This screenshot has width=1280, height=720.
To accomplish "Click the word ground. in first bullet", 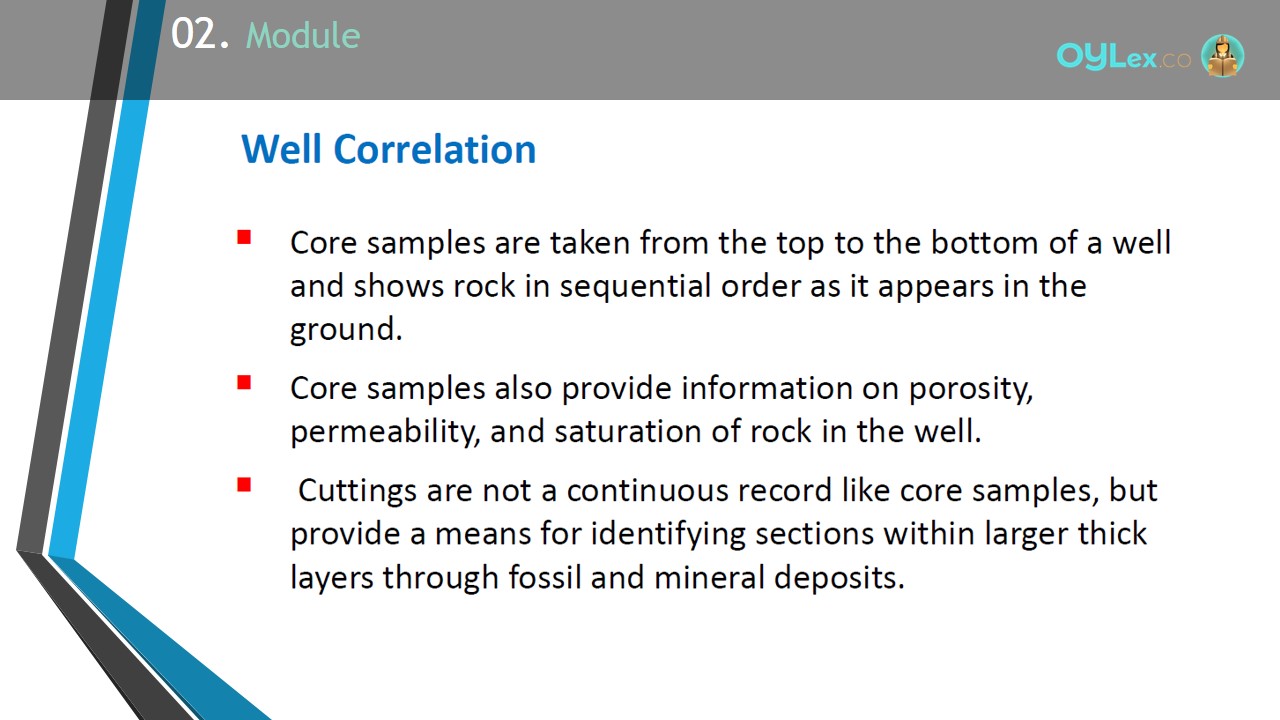I will [x=346, y=330].
